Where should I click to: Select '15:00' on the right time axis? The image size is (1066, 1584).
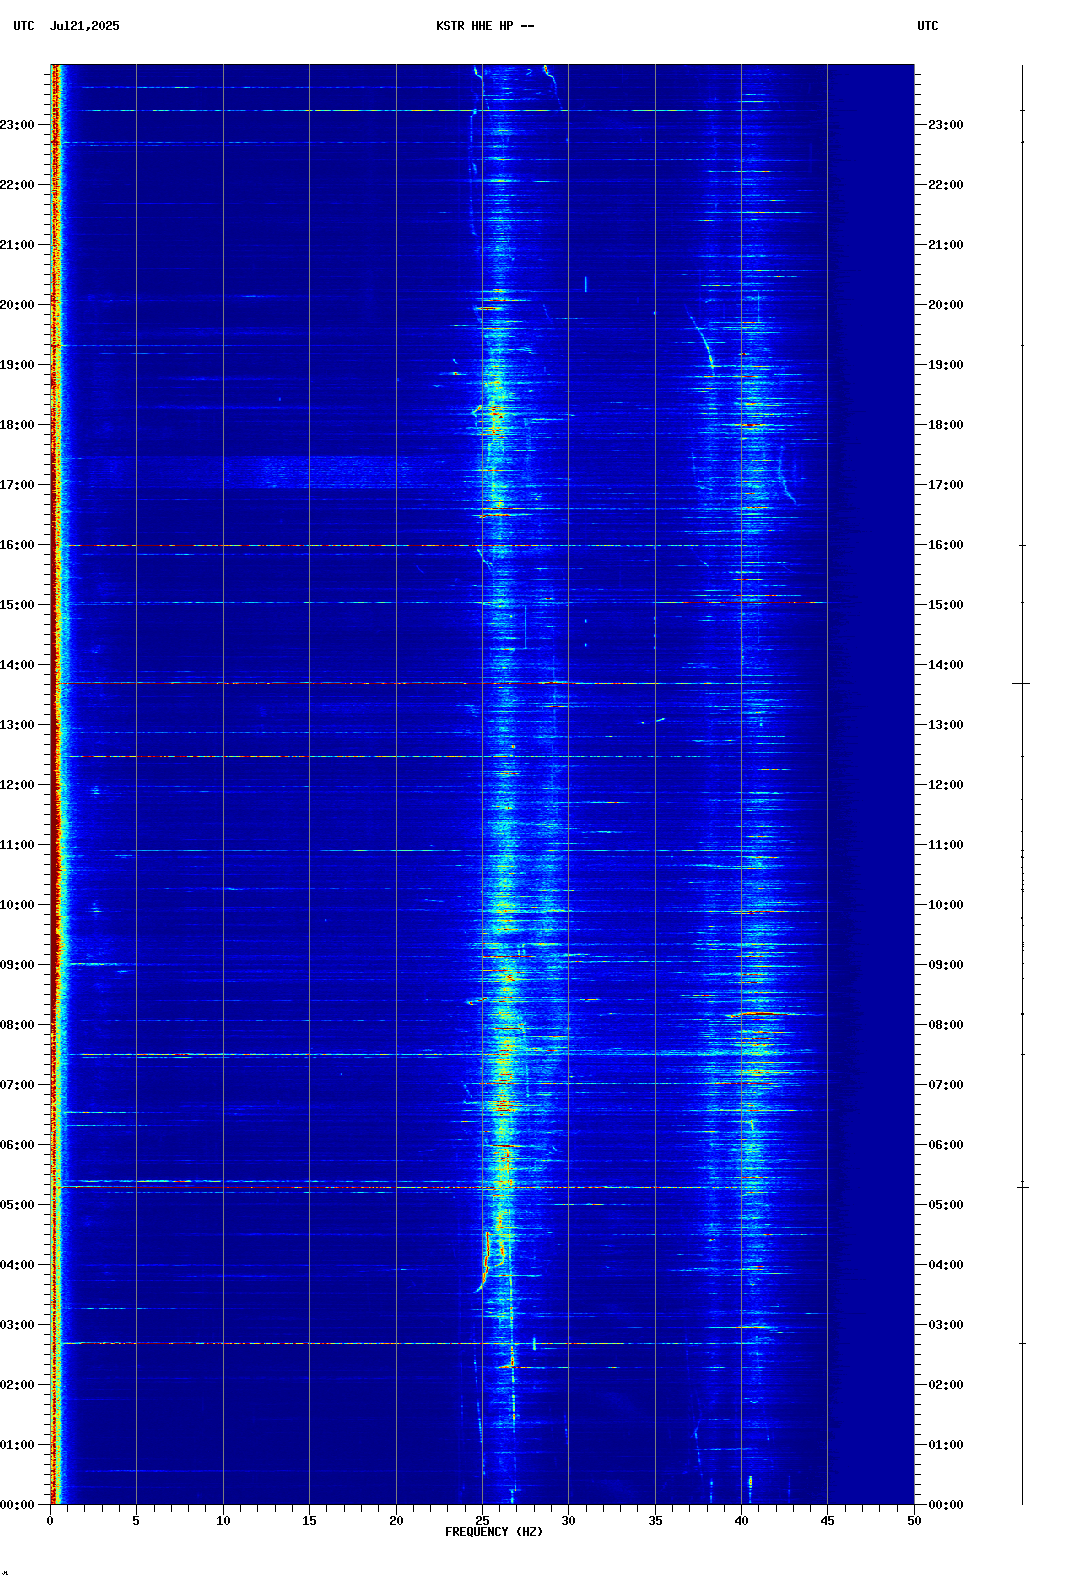coord(946,605)
